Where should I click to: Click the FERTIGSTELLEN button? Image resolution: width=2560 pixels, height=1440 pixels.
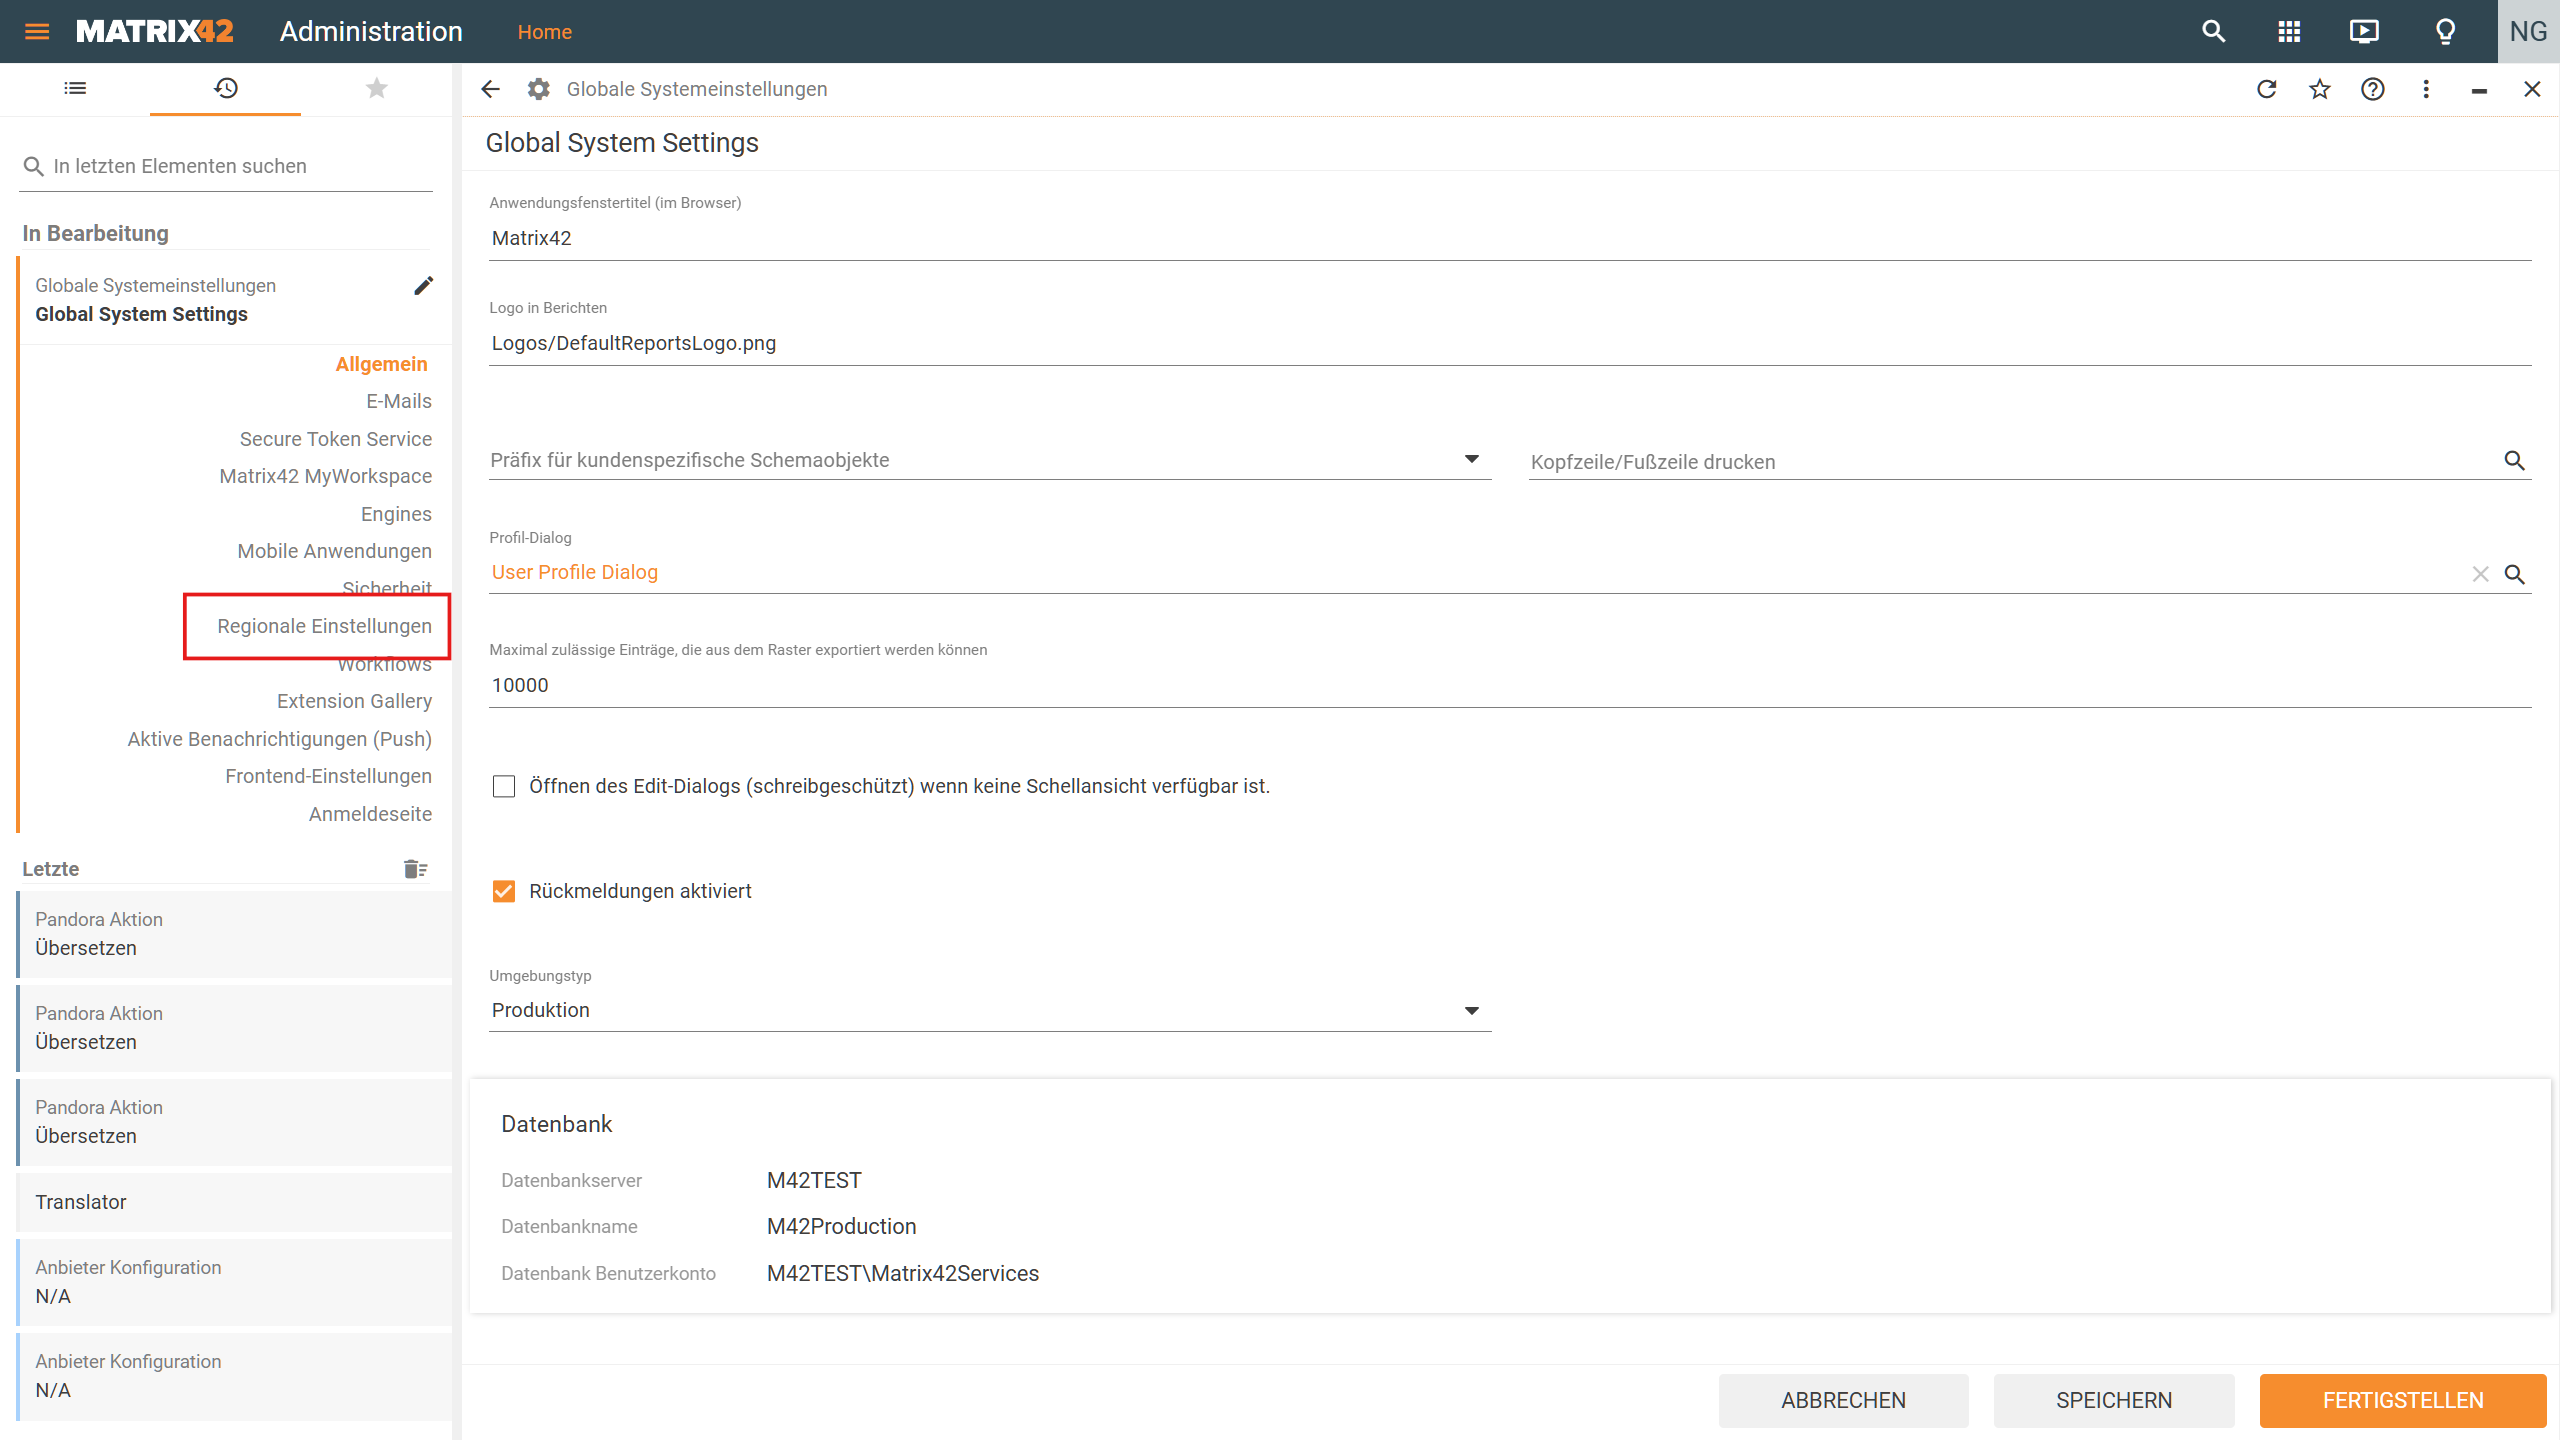pyautogui.click(x=2403, y=1400)
